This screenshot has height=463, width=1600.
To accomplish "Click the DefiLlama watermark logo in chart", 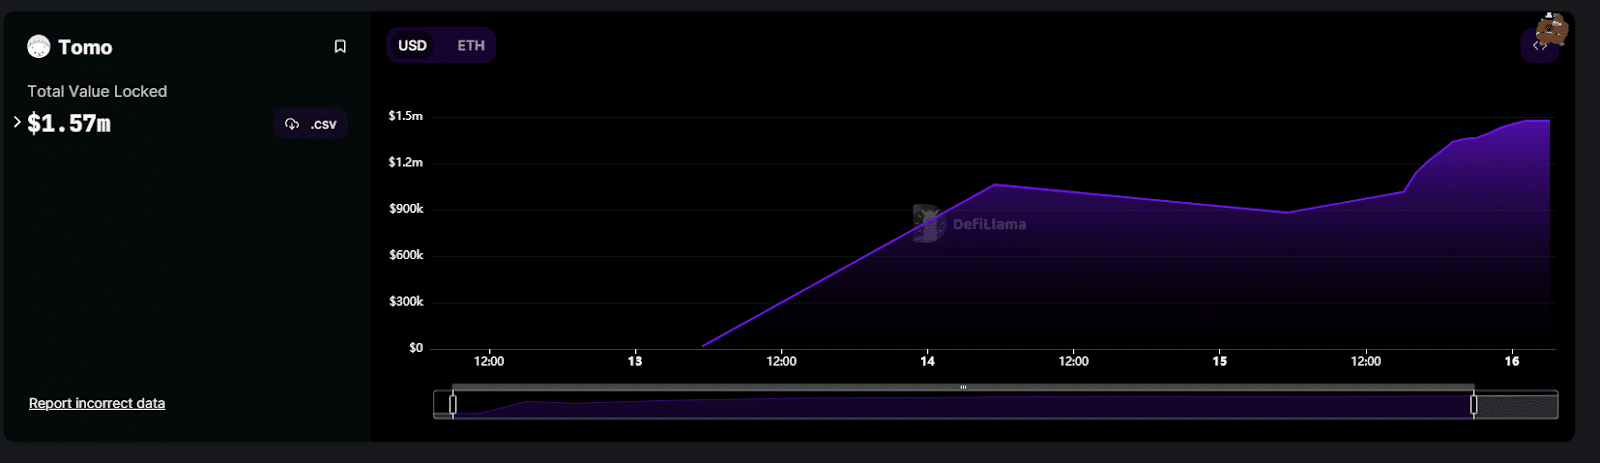I will pyautogui.click(x=928, y=224).
